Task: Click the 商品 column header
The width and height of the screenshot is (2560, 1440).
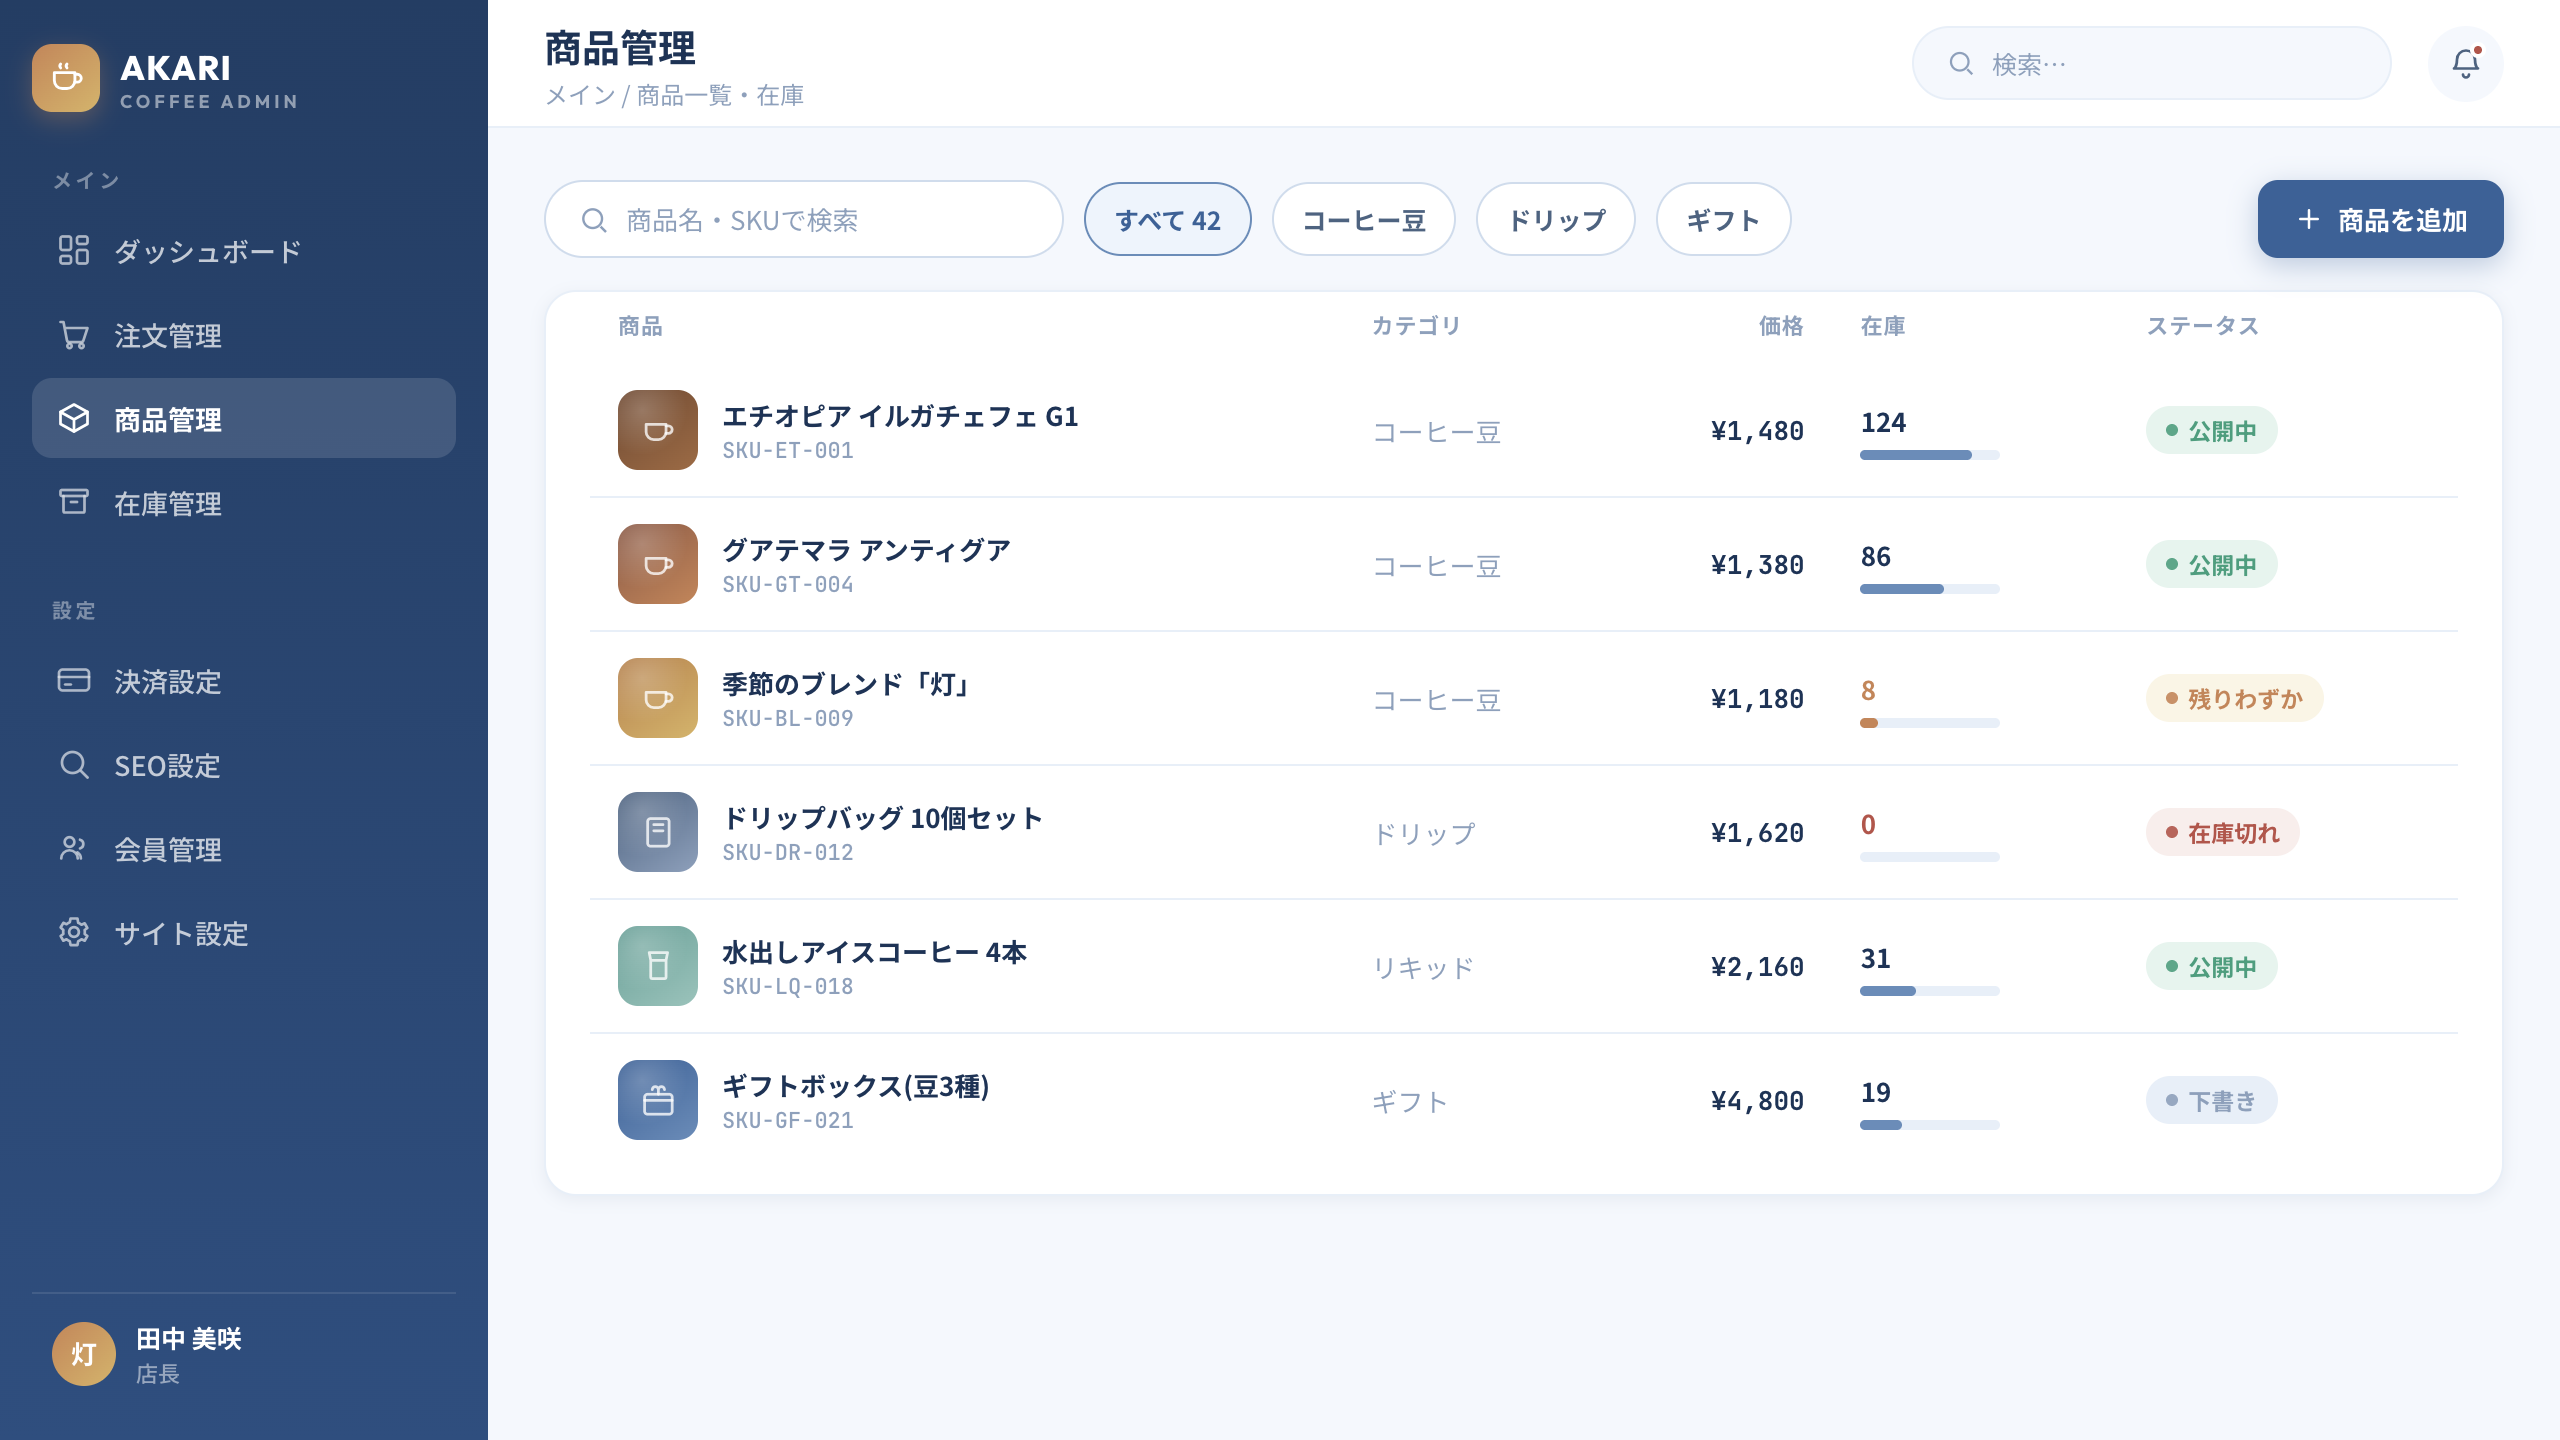Action: coord(640,326)
